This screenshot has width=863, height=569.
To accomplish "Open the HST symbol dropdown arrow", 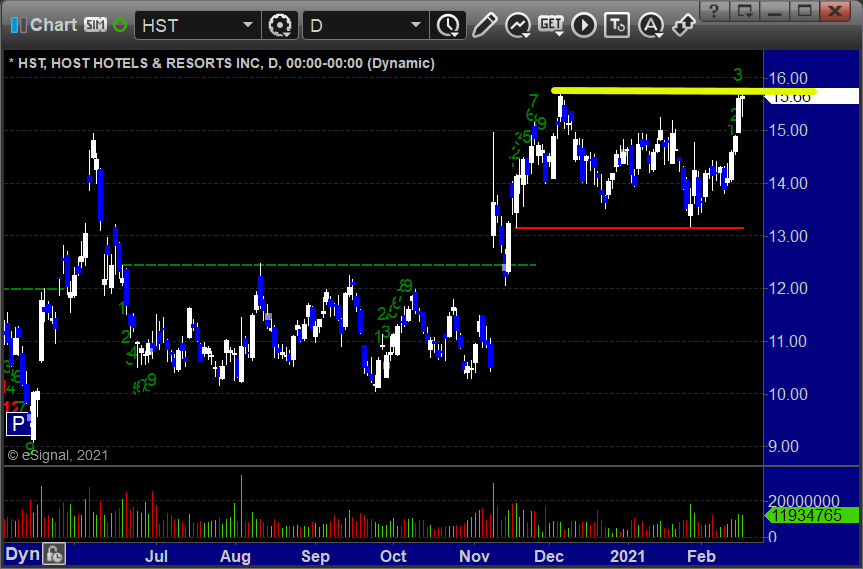I will [x=248, y=25].
